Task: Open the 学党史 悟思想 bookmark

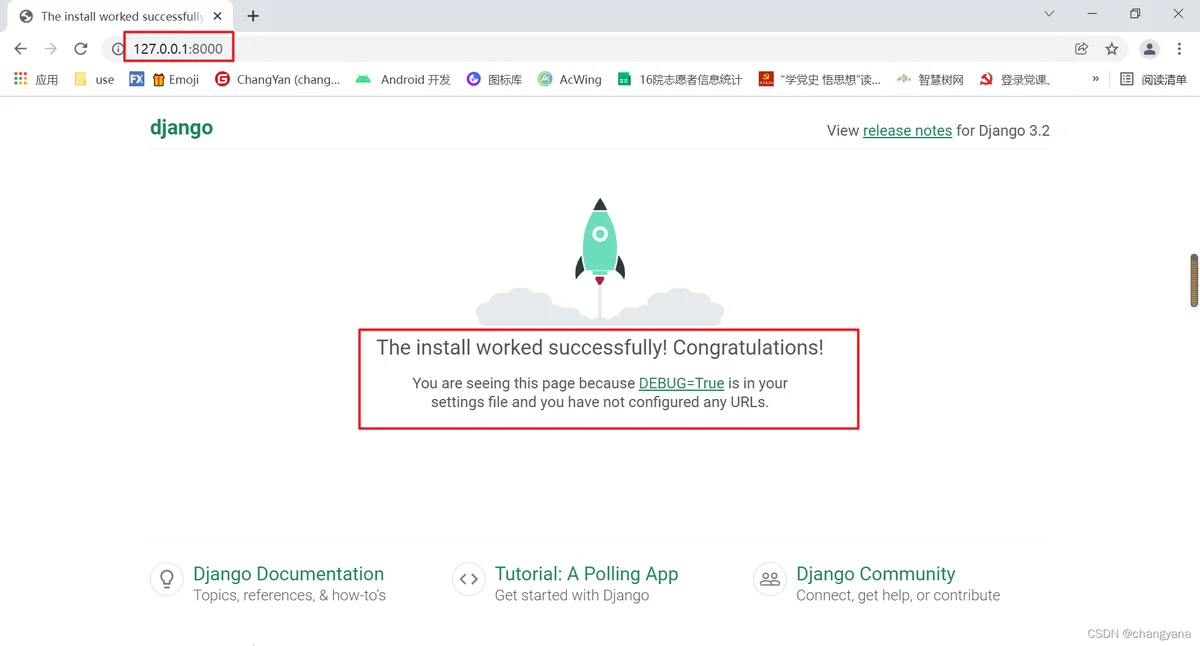Action: [819, 79]
